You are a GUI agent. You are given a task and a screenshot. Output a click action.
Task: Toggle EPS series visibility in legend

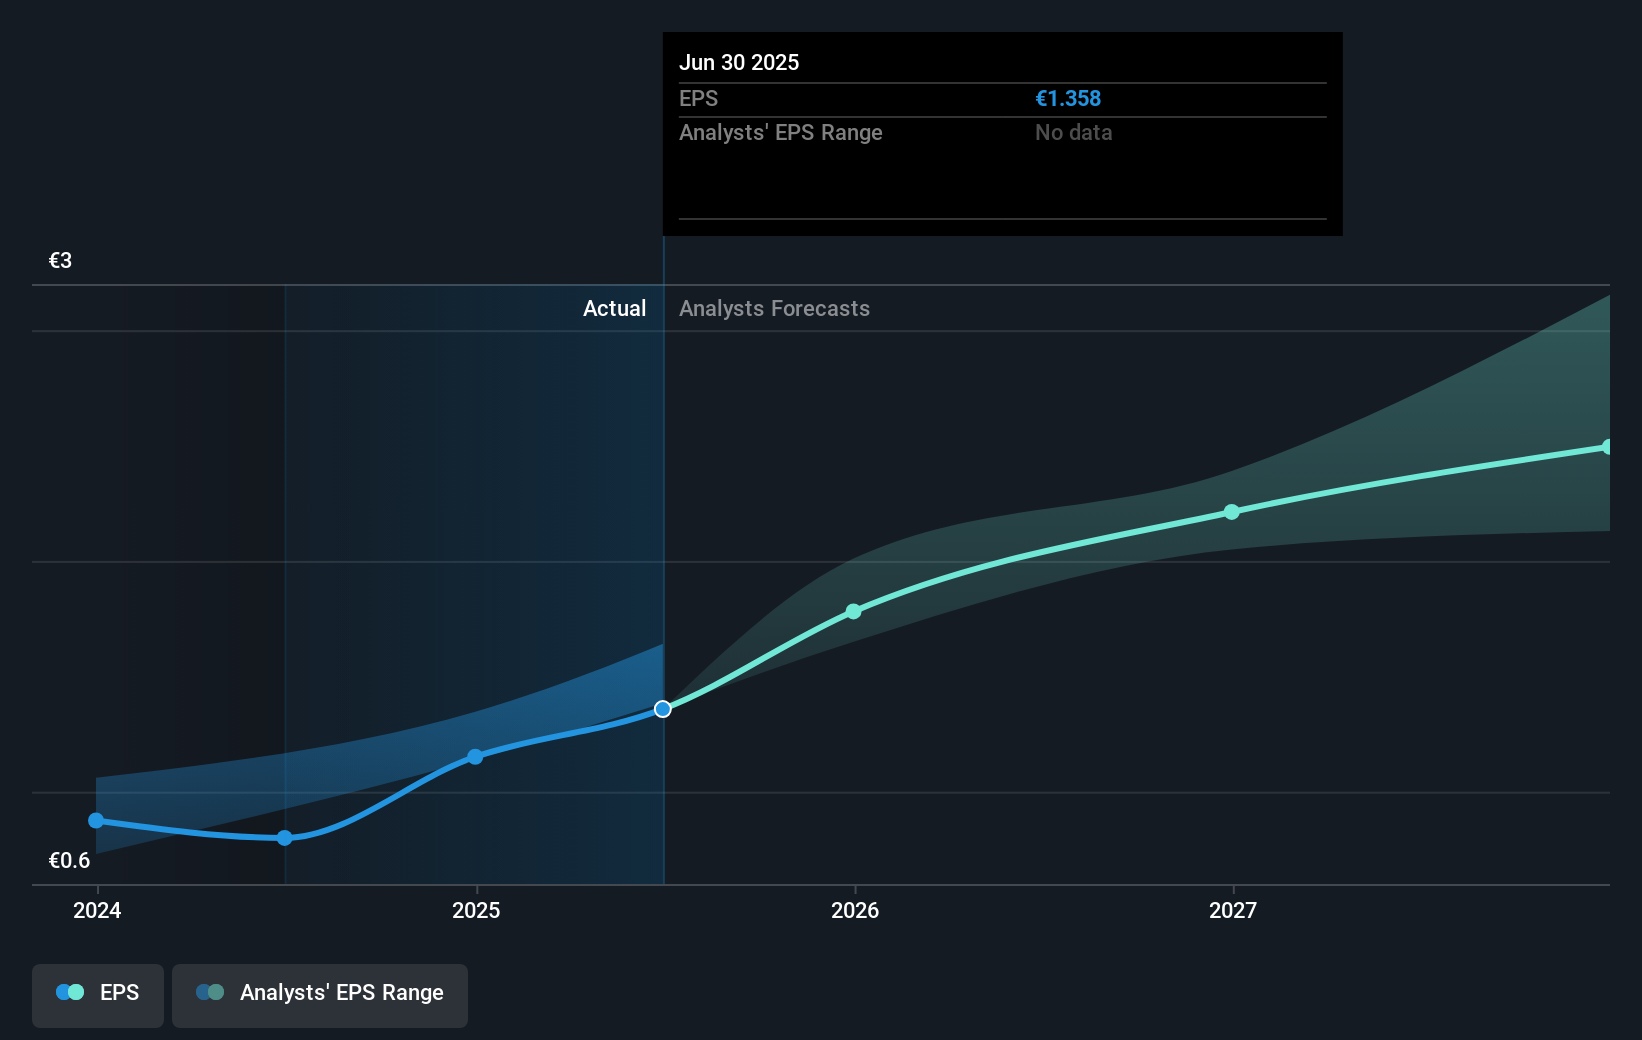[97, 995]
